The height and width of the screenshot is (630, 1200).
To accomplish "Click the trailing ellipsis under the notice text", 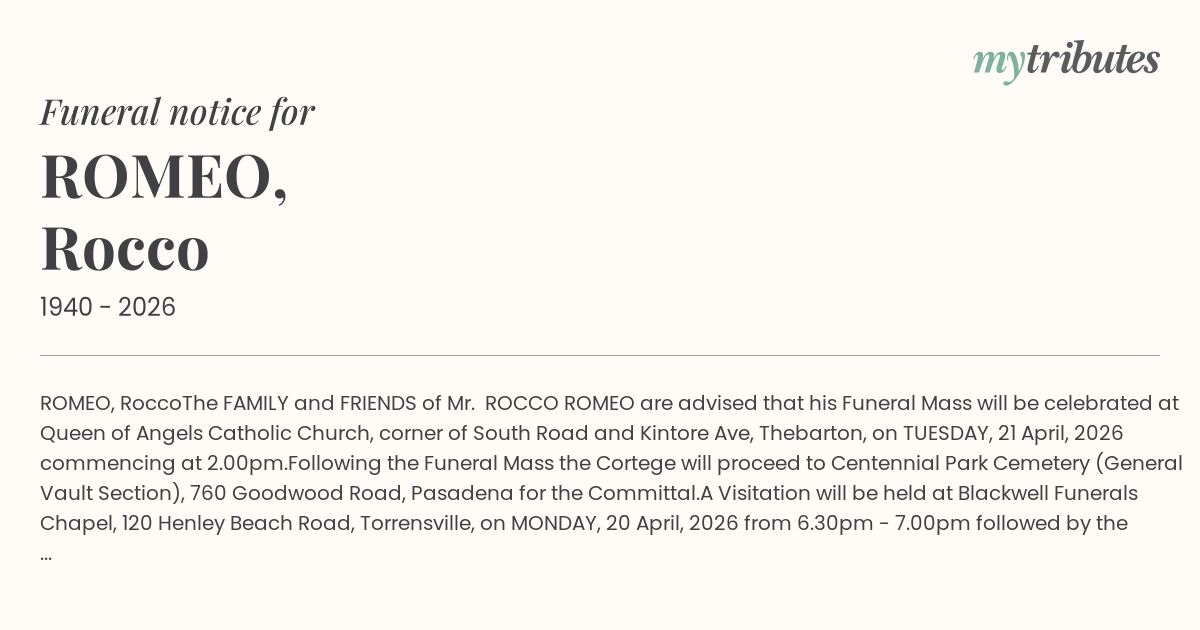I will pyautogui.click(x=46, y=553).
